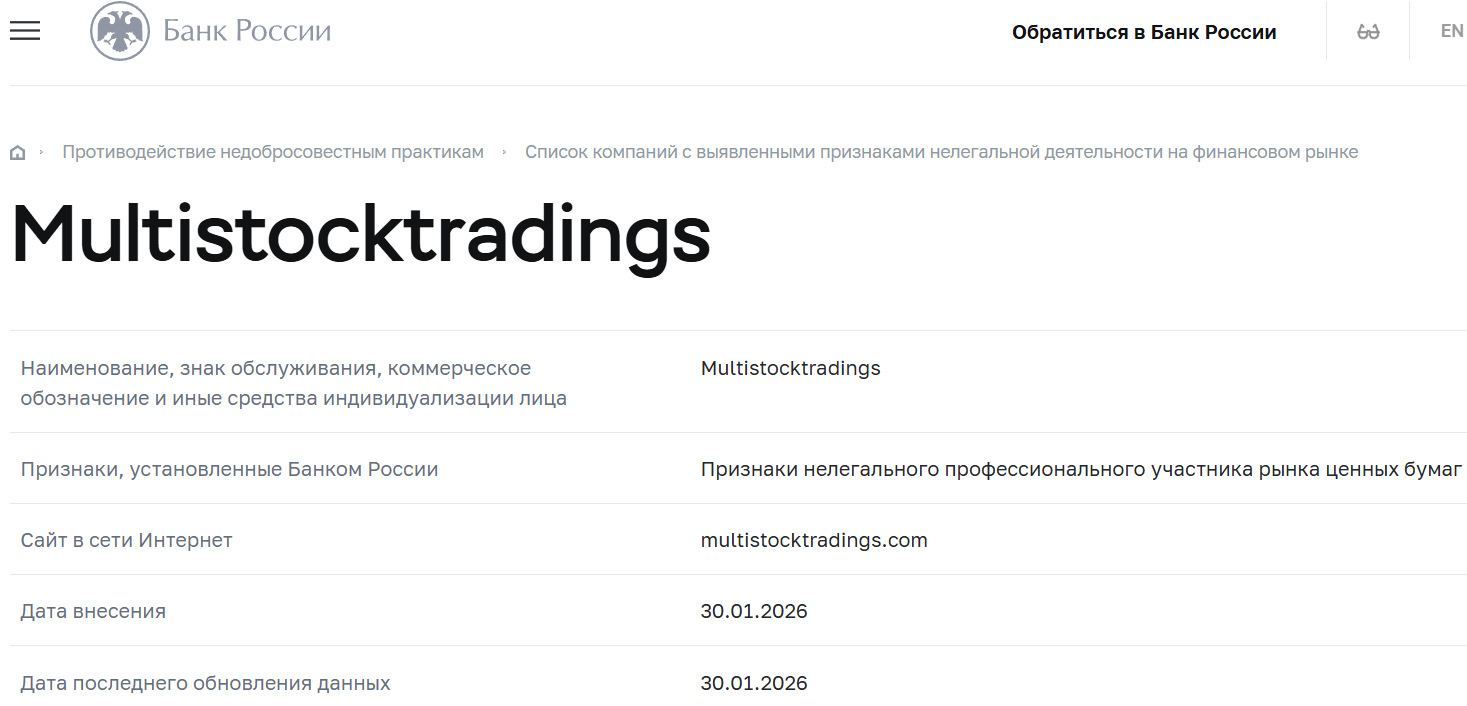Open breadcrumb 'Противодействие недобросовестным практикам'
The height and width of the screenshot is (706, 1467).
[273, 151]
